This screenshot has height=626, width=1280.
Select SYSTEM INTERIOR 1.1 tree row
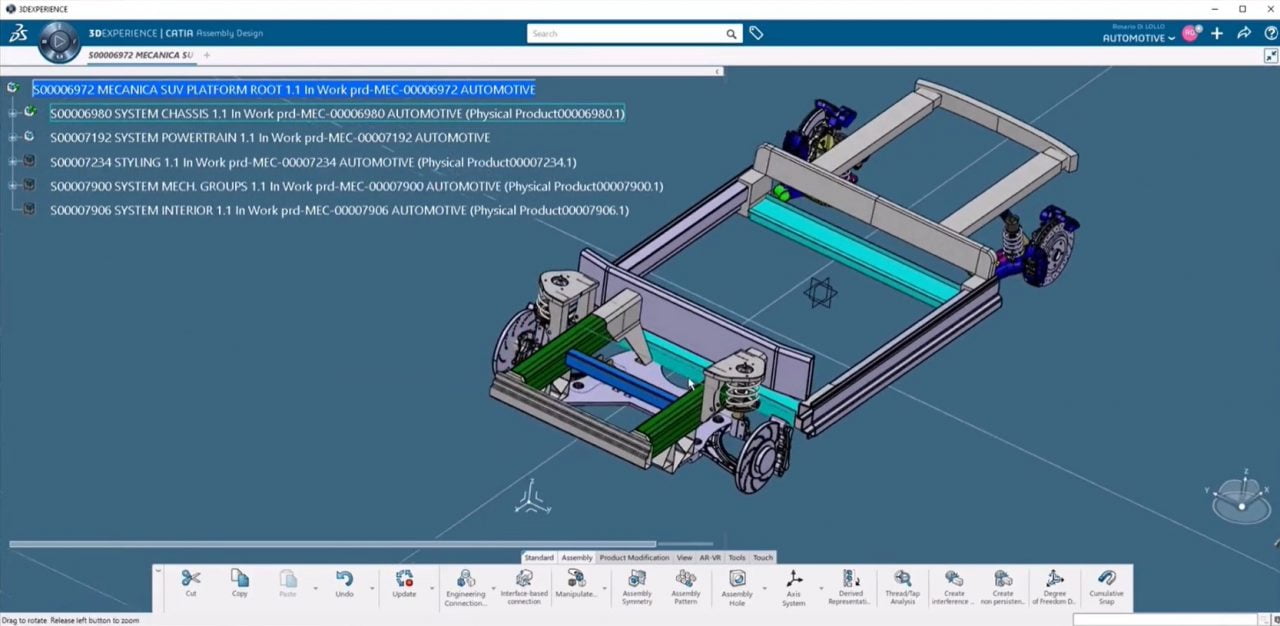(339, 210)
